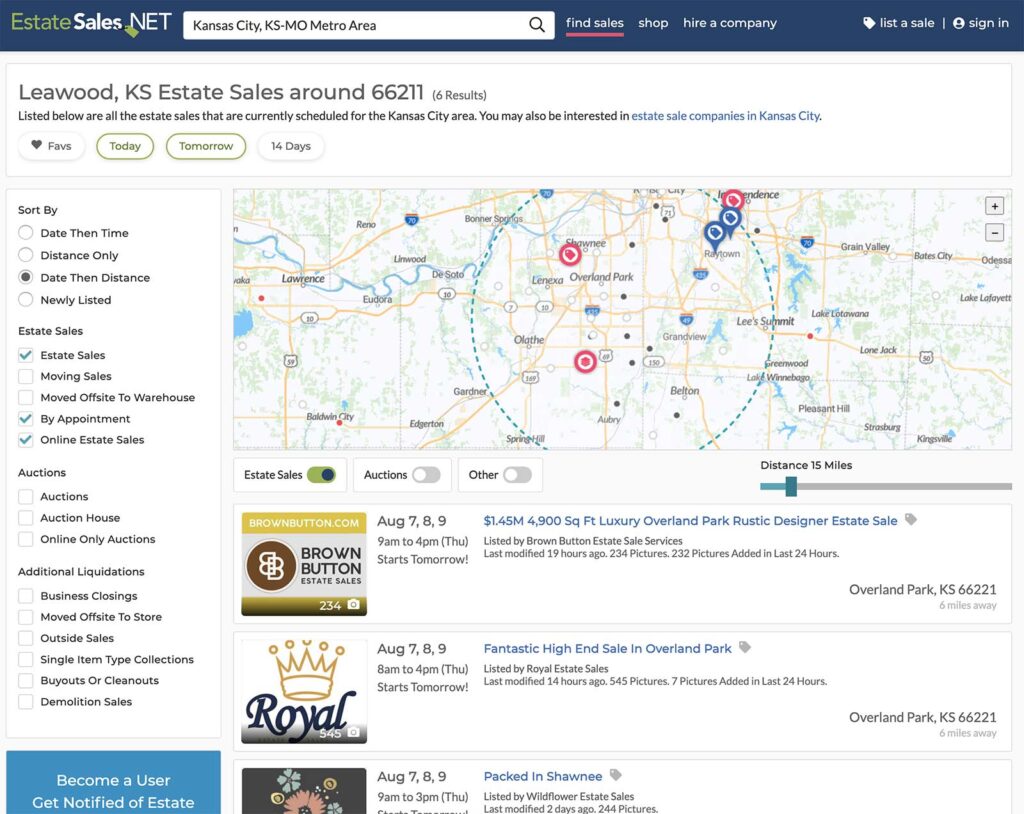Click the search magnifying glass icon

(536, 23)
